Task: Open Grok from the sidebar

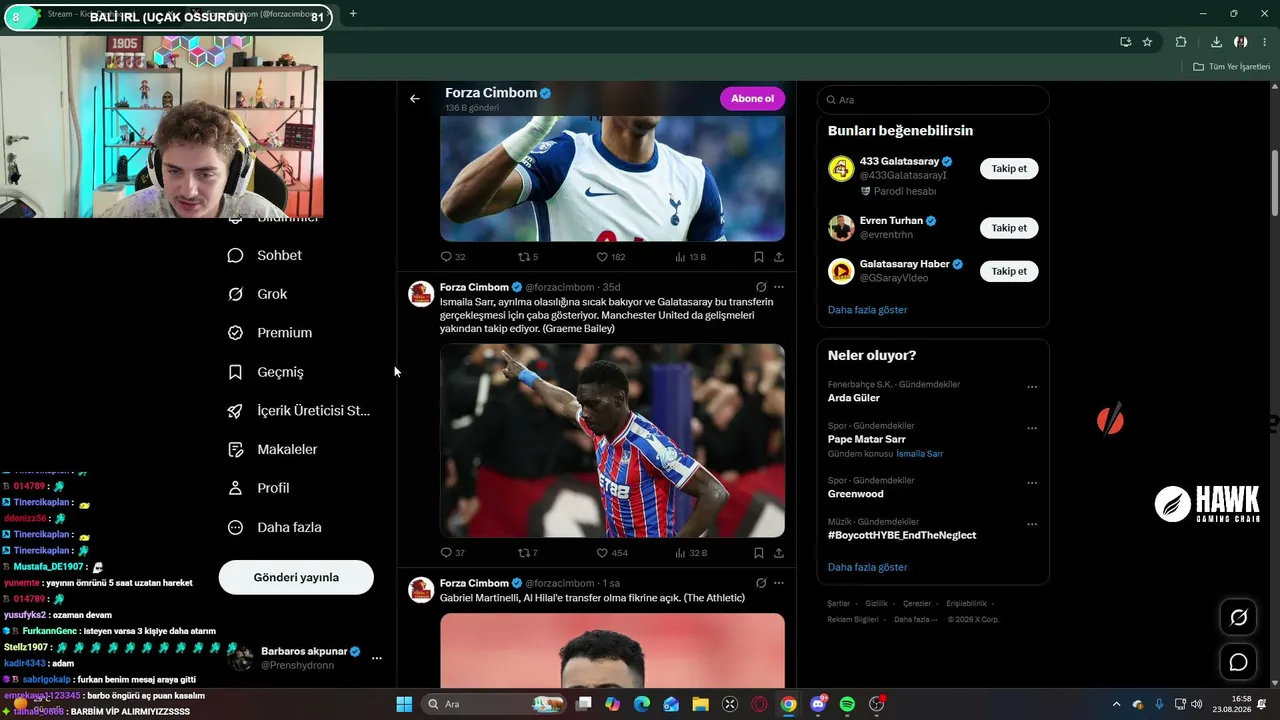Action: (x=257, y=294)
